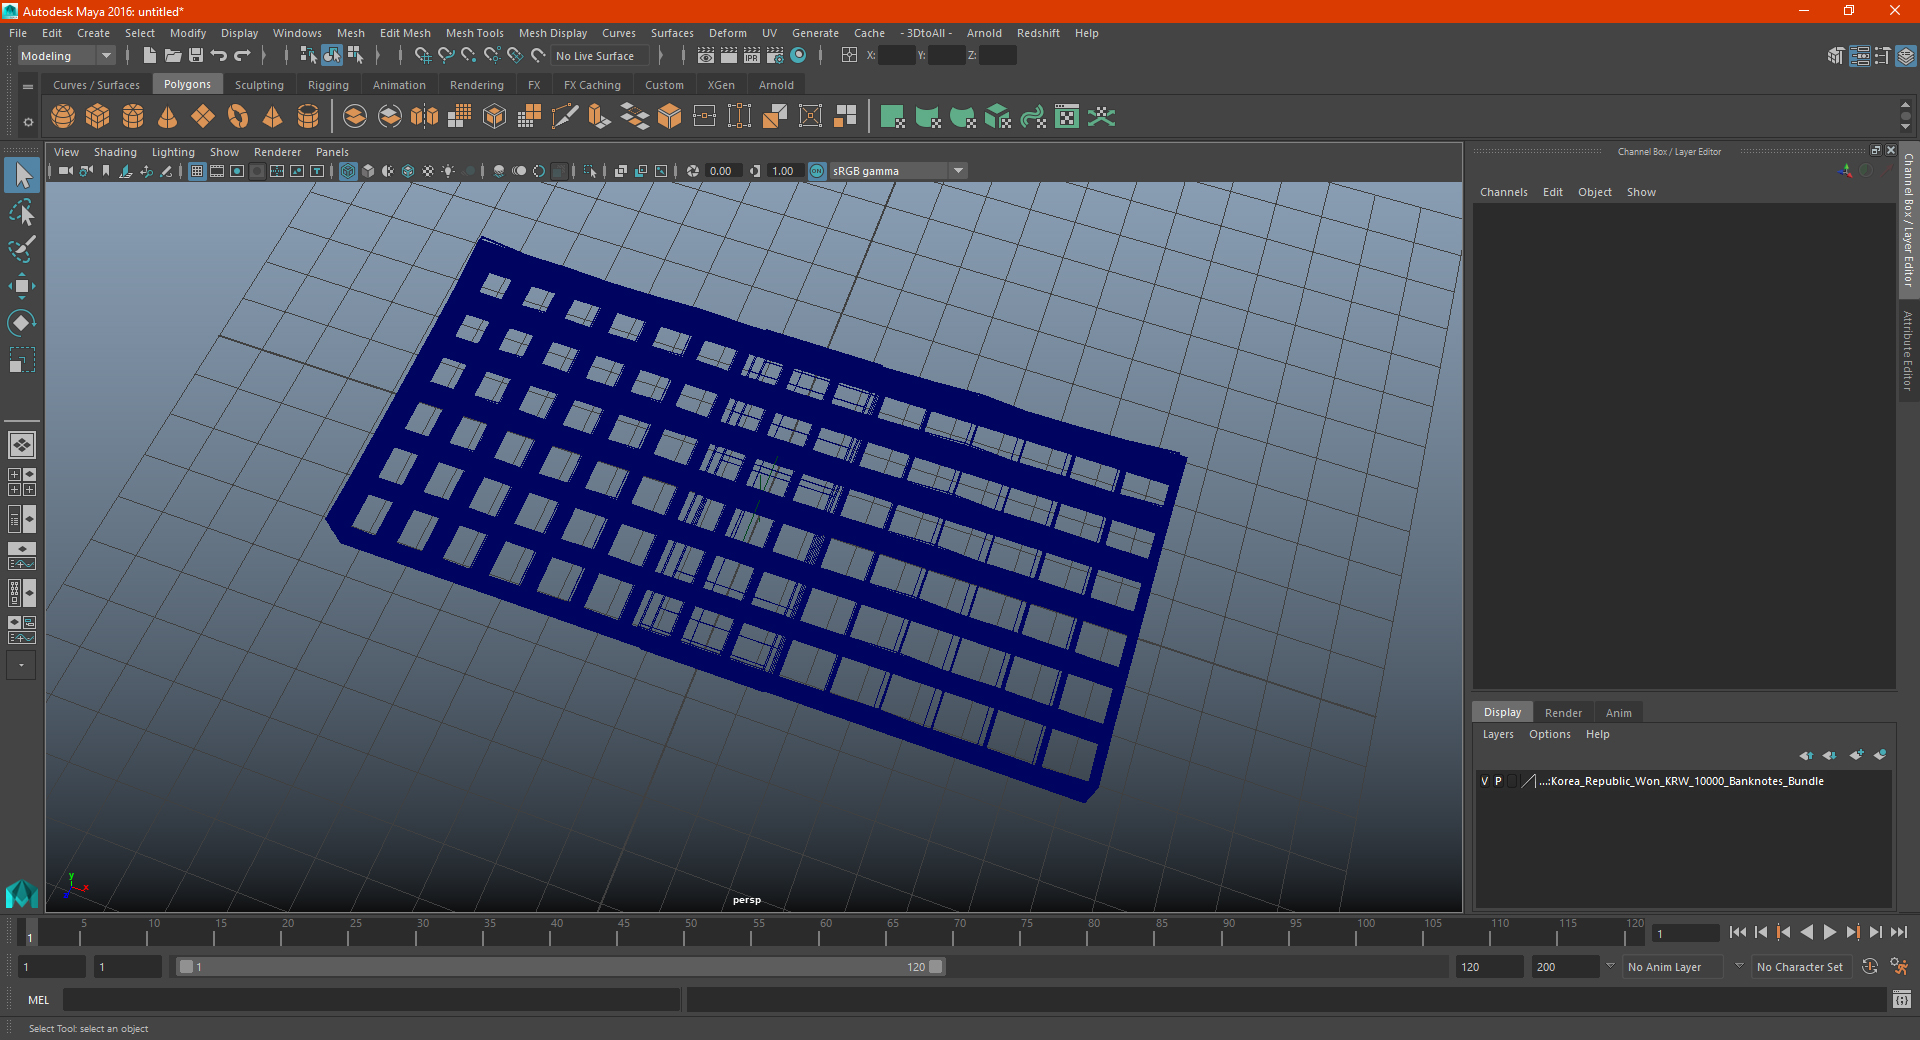Open the Modeling menu set dropdown
1920x1040 pixels.
pyautogui.click(x=66, y=56)
